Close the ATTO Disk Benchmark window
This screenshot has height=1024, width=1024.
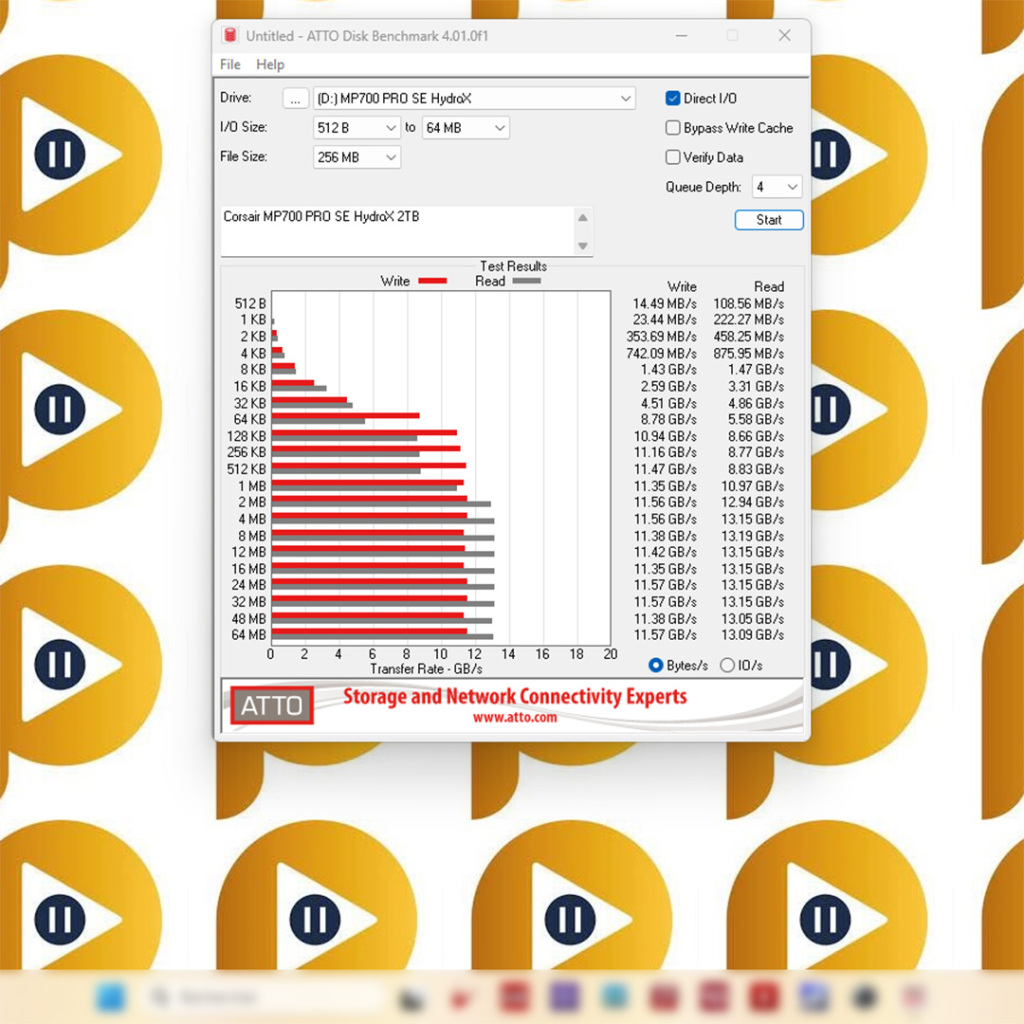(784, 36)
